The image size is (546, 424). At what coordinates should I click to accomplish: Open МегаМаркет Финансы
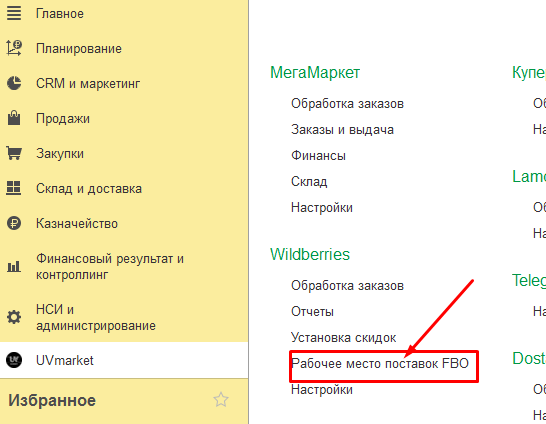319,155
